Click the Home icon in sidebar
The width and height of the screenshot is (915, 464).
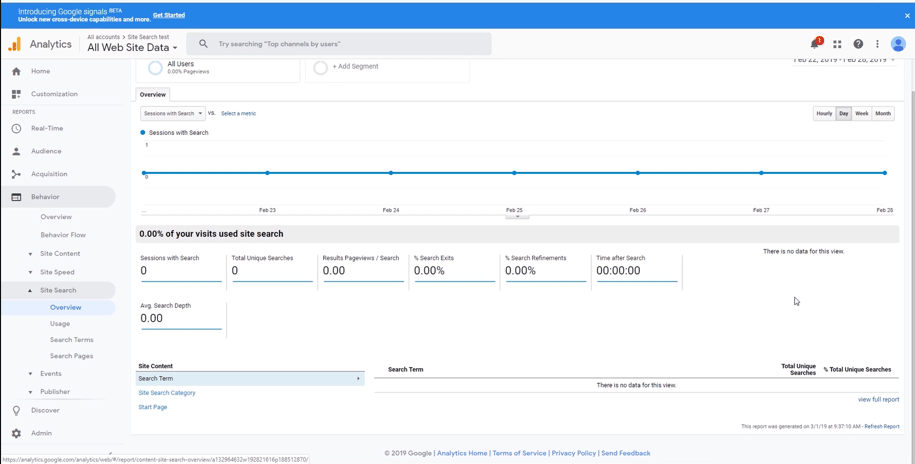point(16,71)
